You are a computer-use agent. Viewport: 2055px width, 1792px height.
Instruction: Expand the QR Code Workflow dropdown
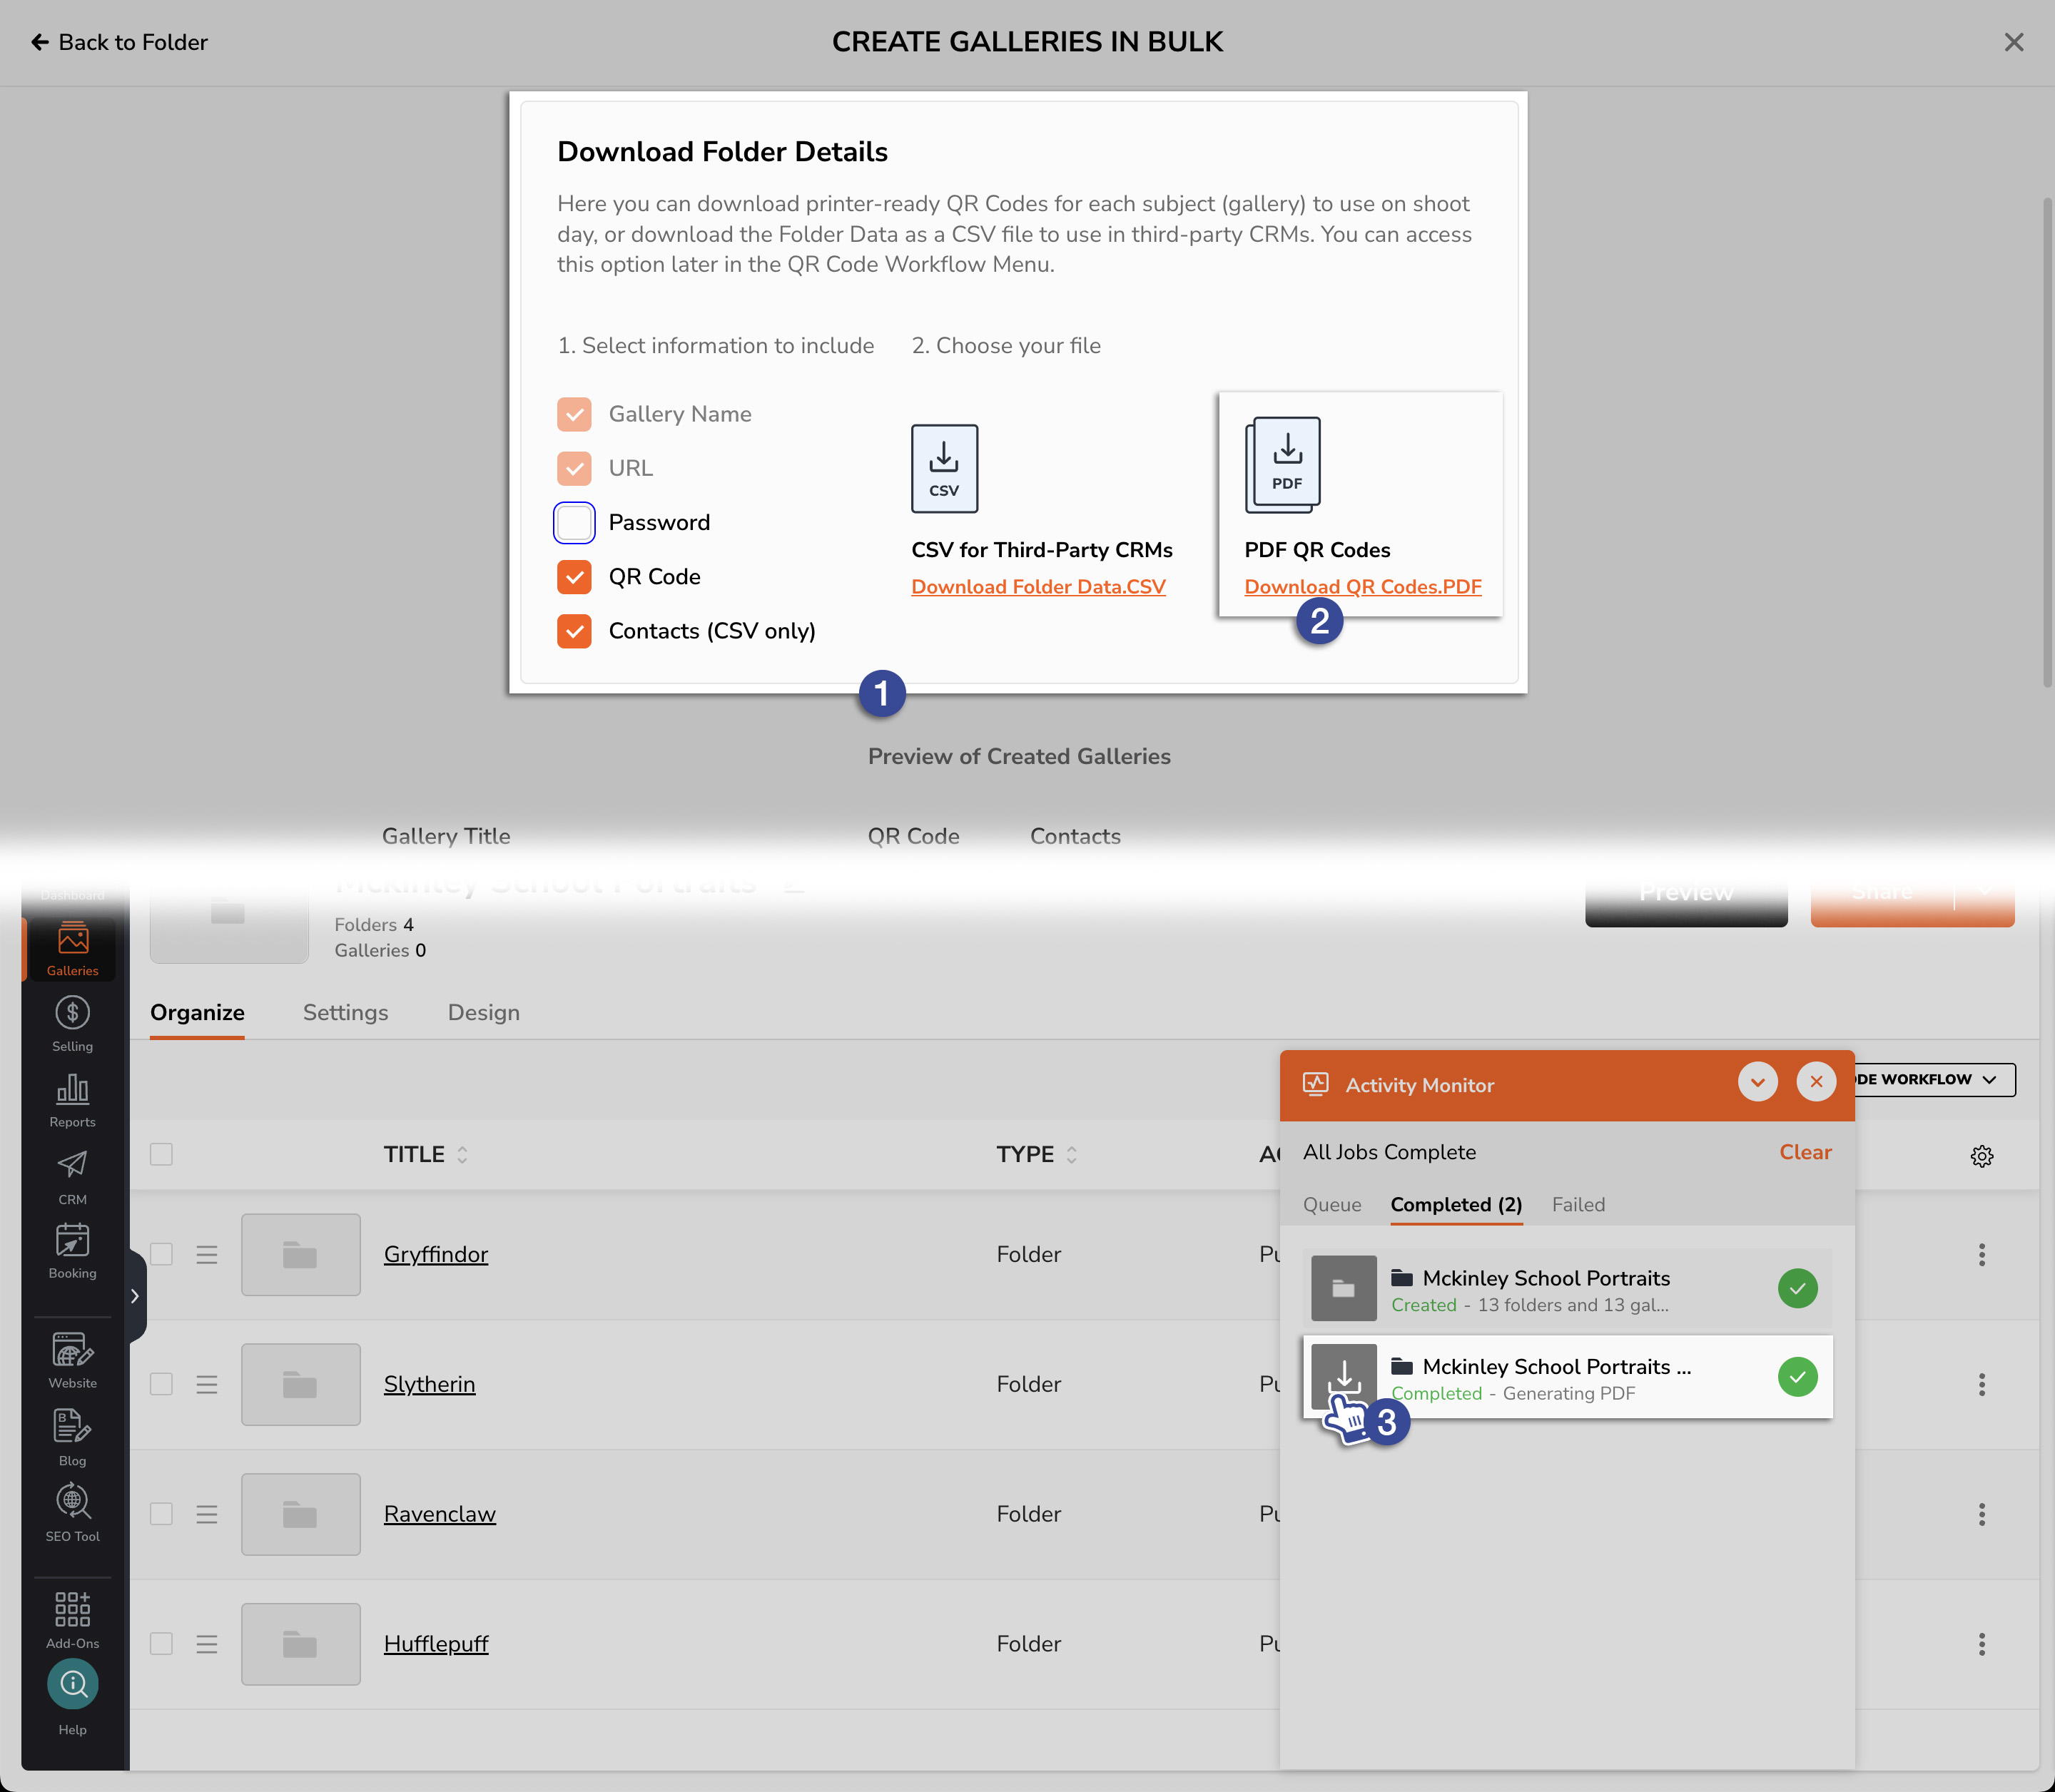click(1935, 1080)
